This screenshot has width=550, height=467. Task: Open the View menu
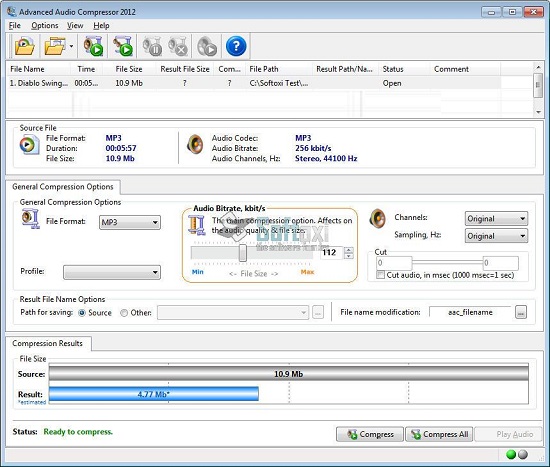click(75, 26)
